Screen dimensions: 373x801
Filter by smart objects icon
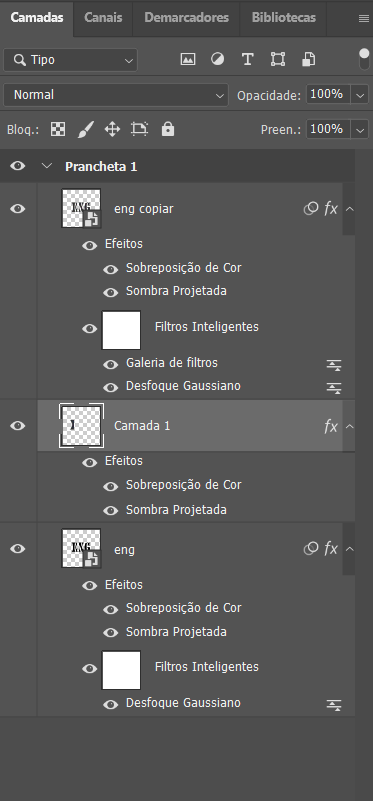click(308, 59)
